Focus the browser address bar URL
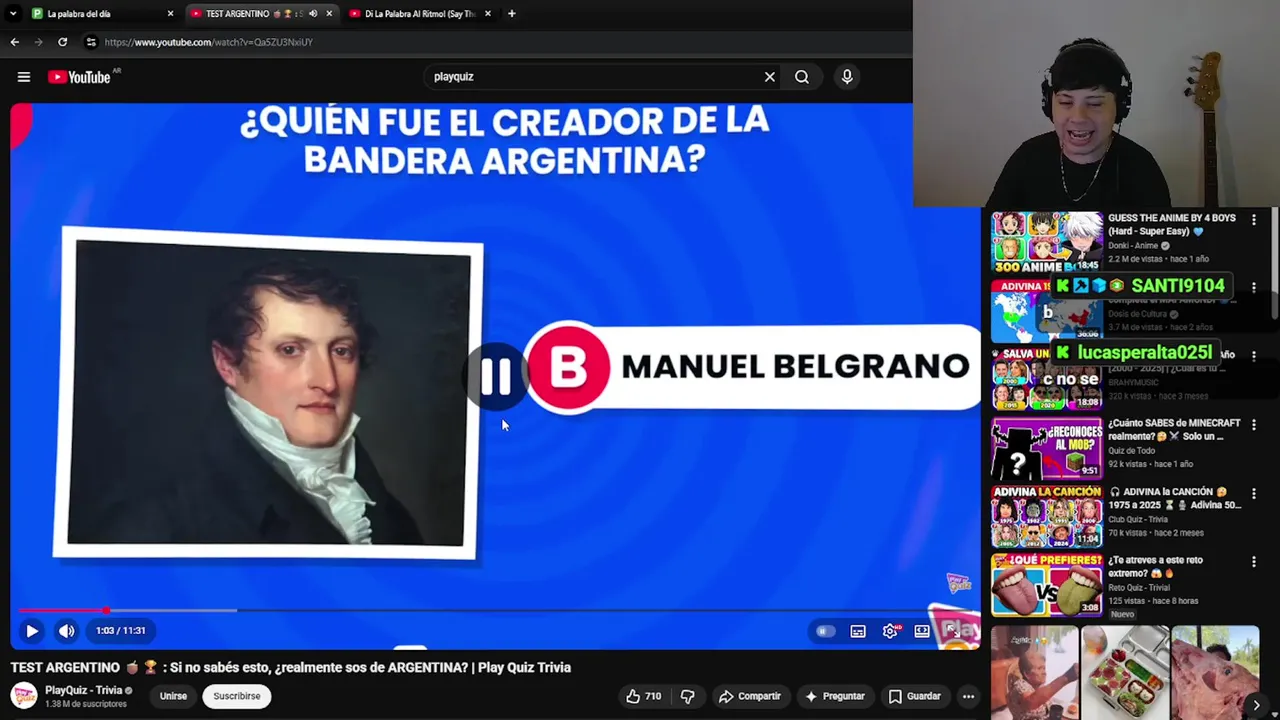This screenshot has width=1280, height=720. pyautogui.click(x=209, y=42)
